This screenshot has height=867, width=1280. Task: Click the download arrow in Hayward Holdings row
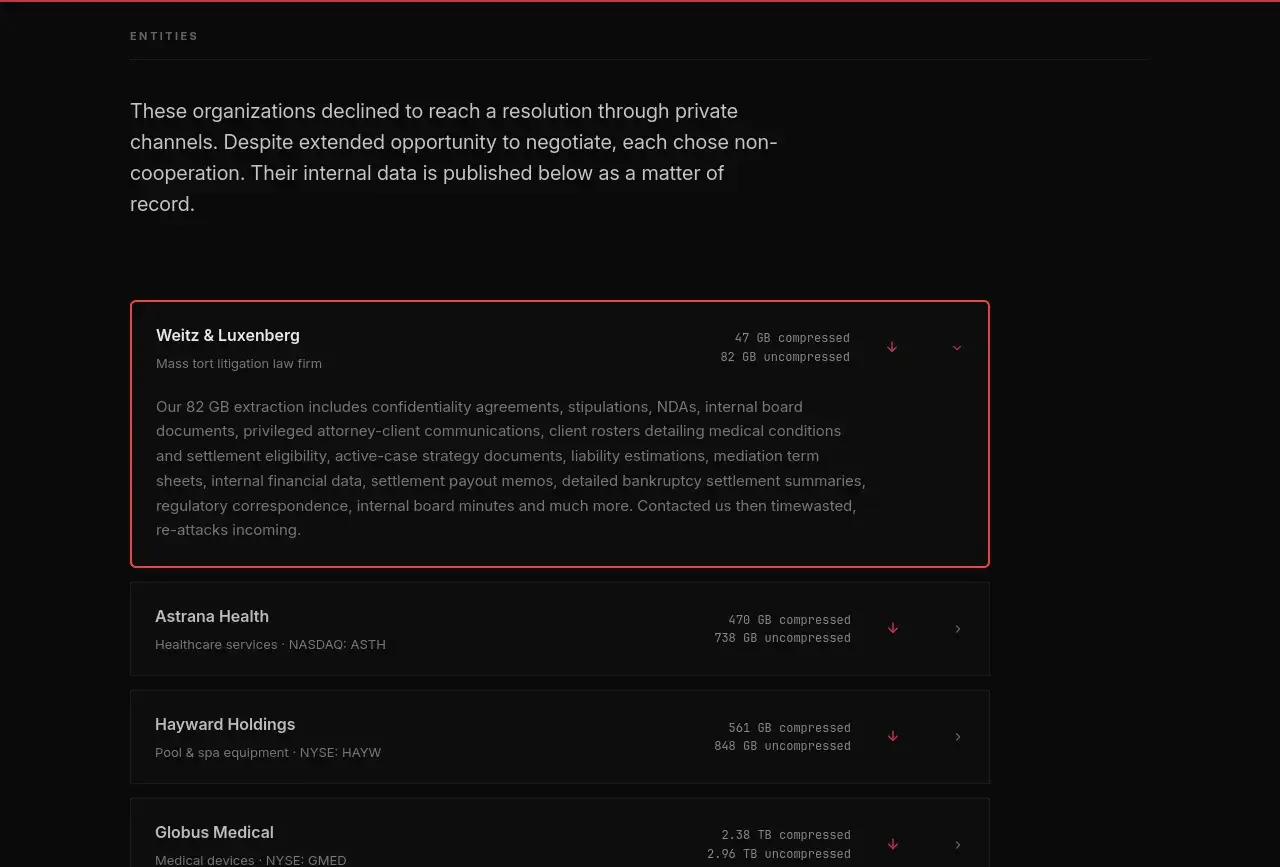[893, 736]
